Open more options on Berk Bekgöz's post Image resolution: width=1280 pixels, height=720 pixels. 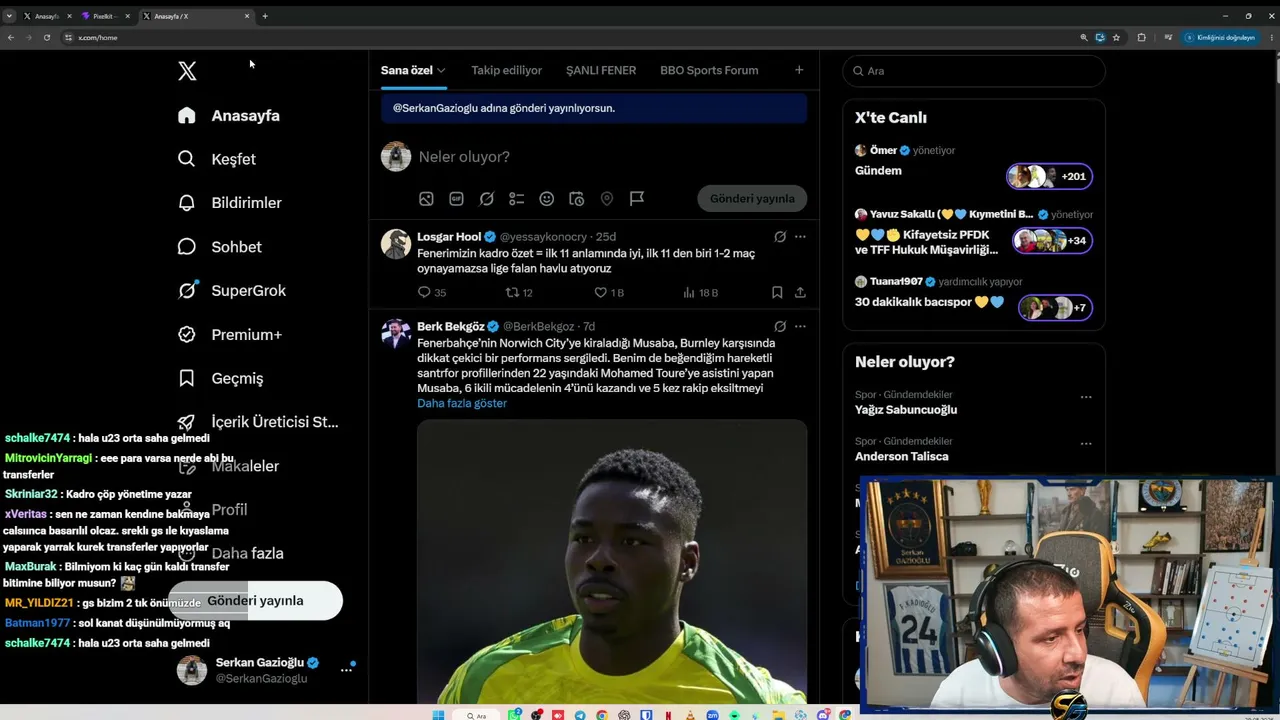(x=800, y=326)
